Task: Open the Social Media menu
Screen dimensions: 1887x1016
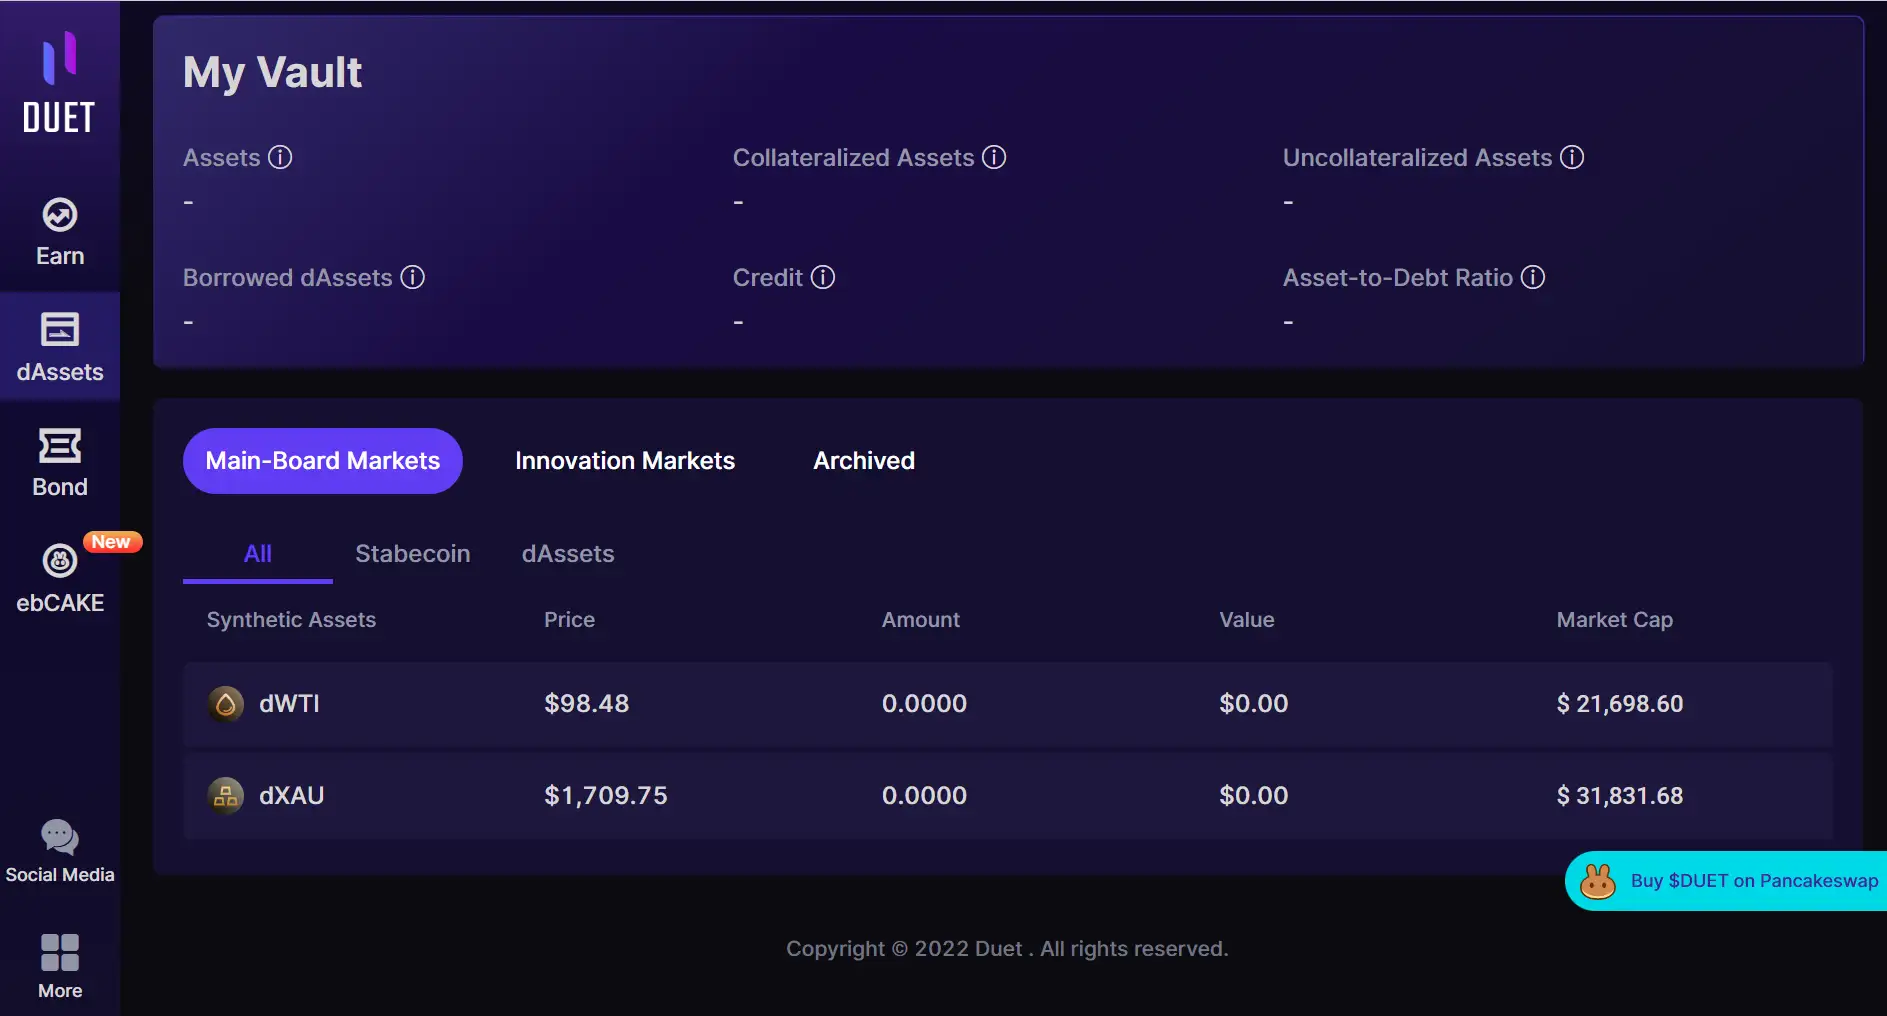Action: [x=60, y=851]
